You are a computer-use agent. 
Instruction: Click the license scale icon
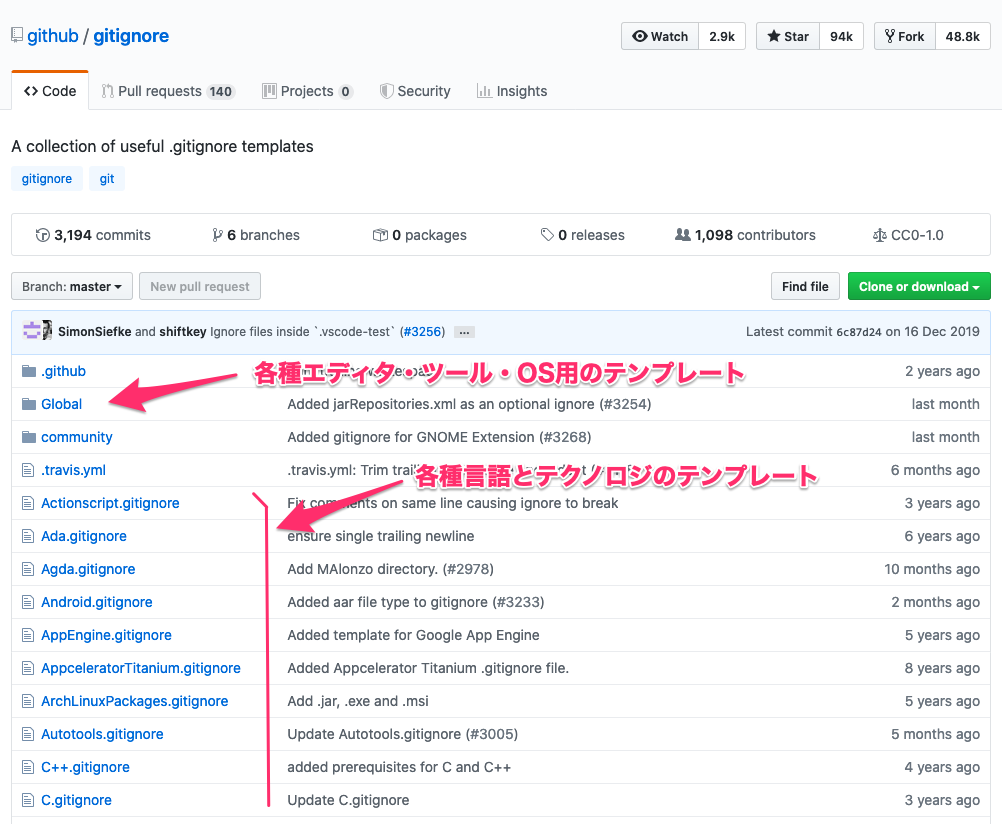(x=880, y=235)
